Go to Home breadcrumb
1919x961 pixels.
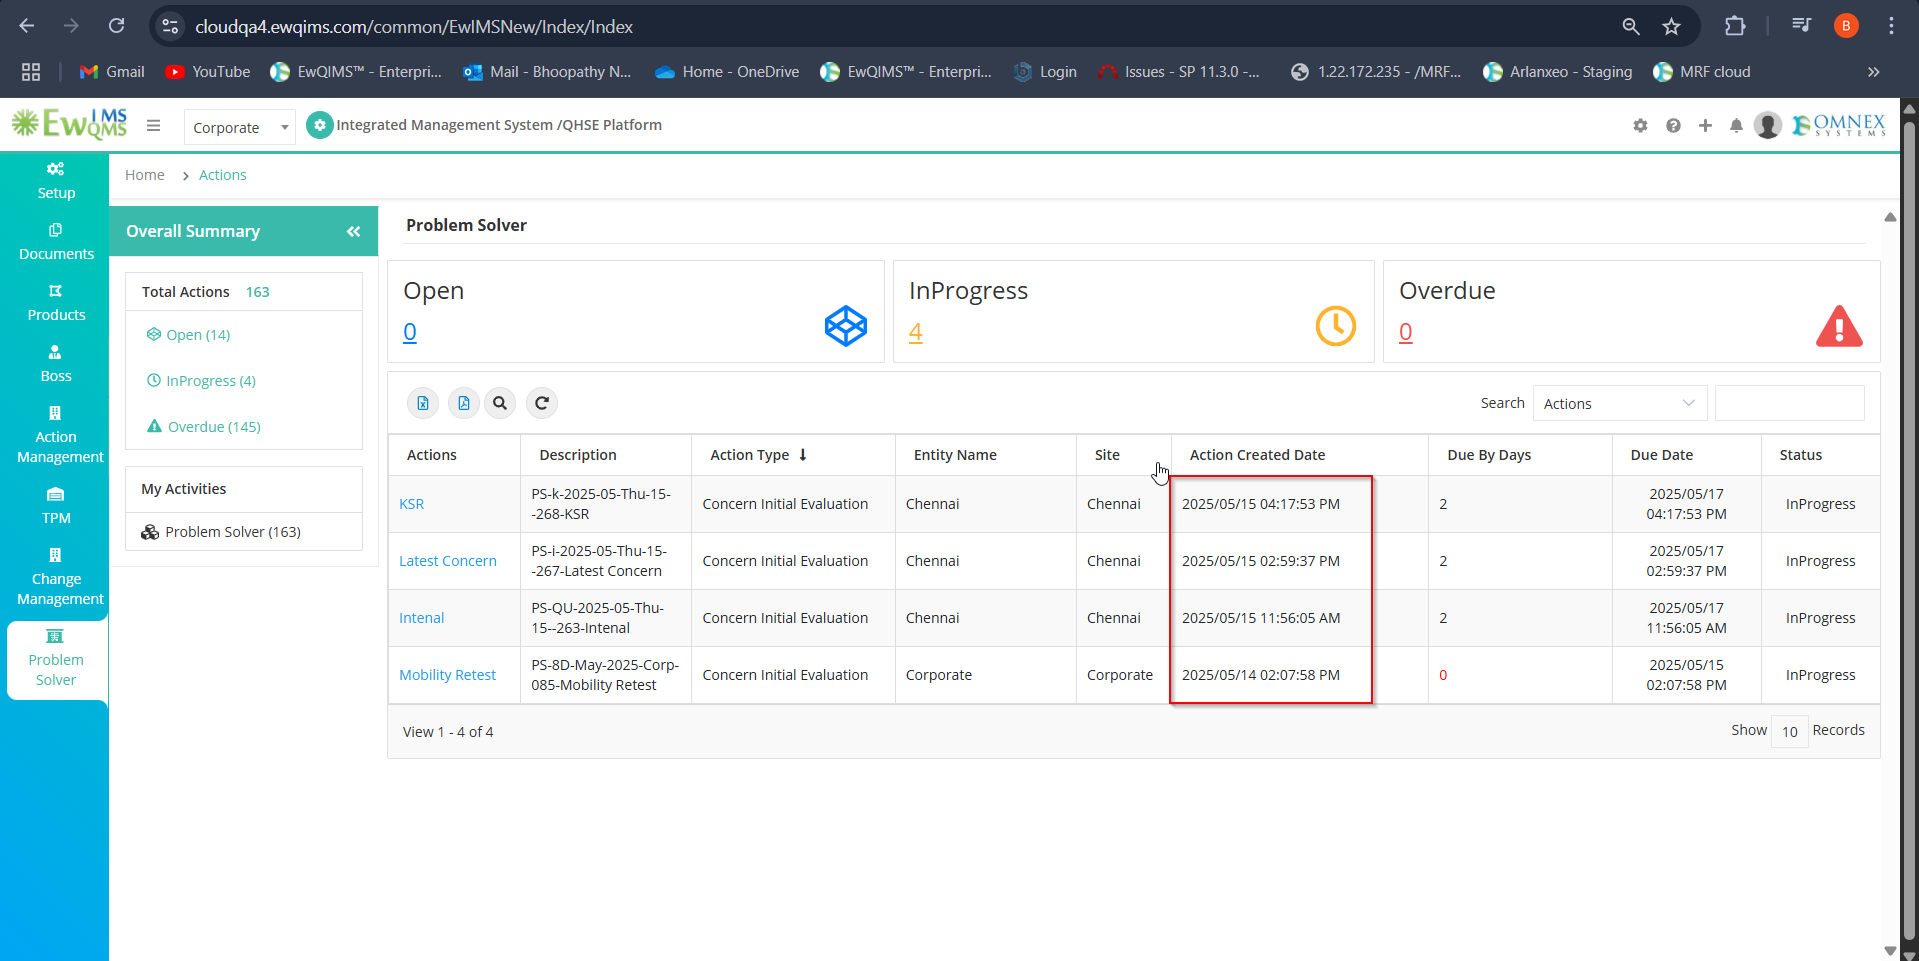[x=145, y=175]
